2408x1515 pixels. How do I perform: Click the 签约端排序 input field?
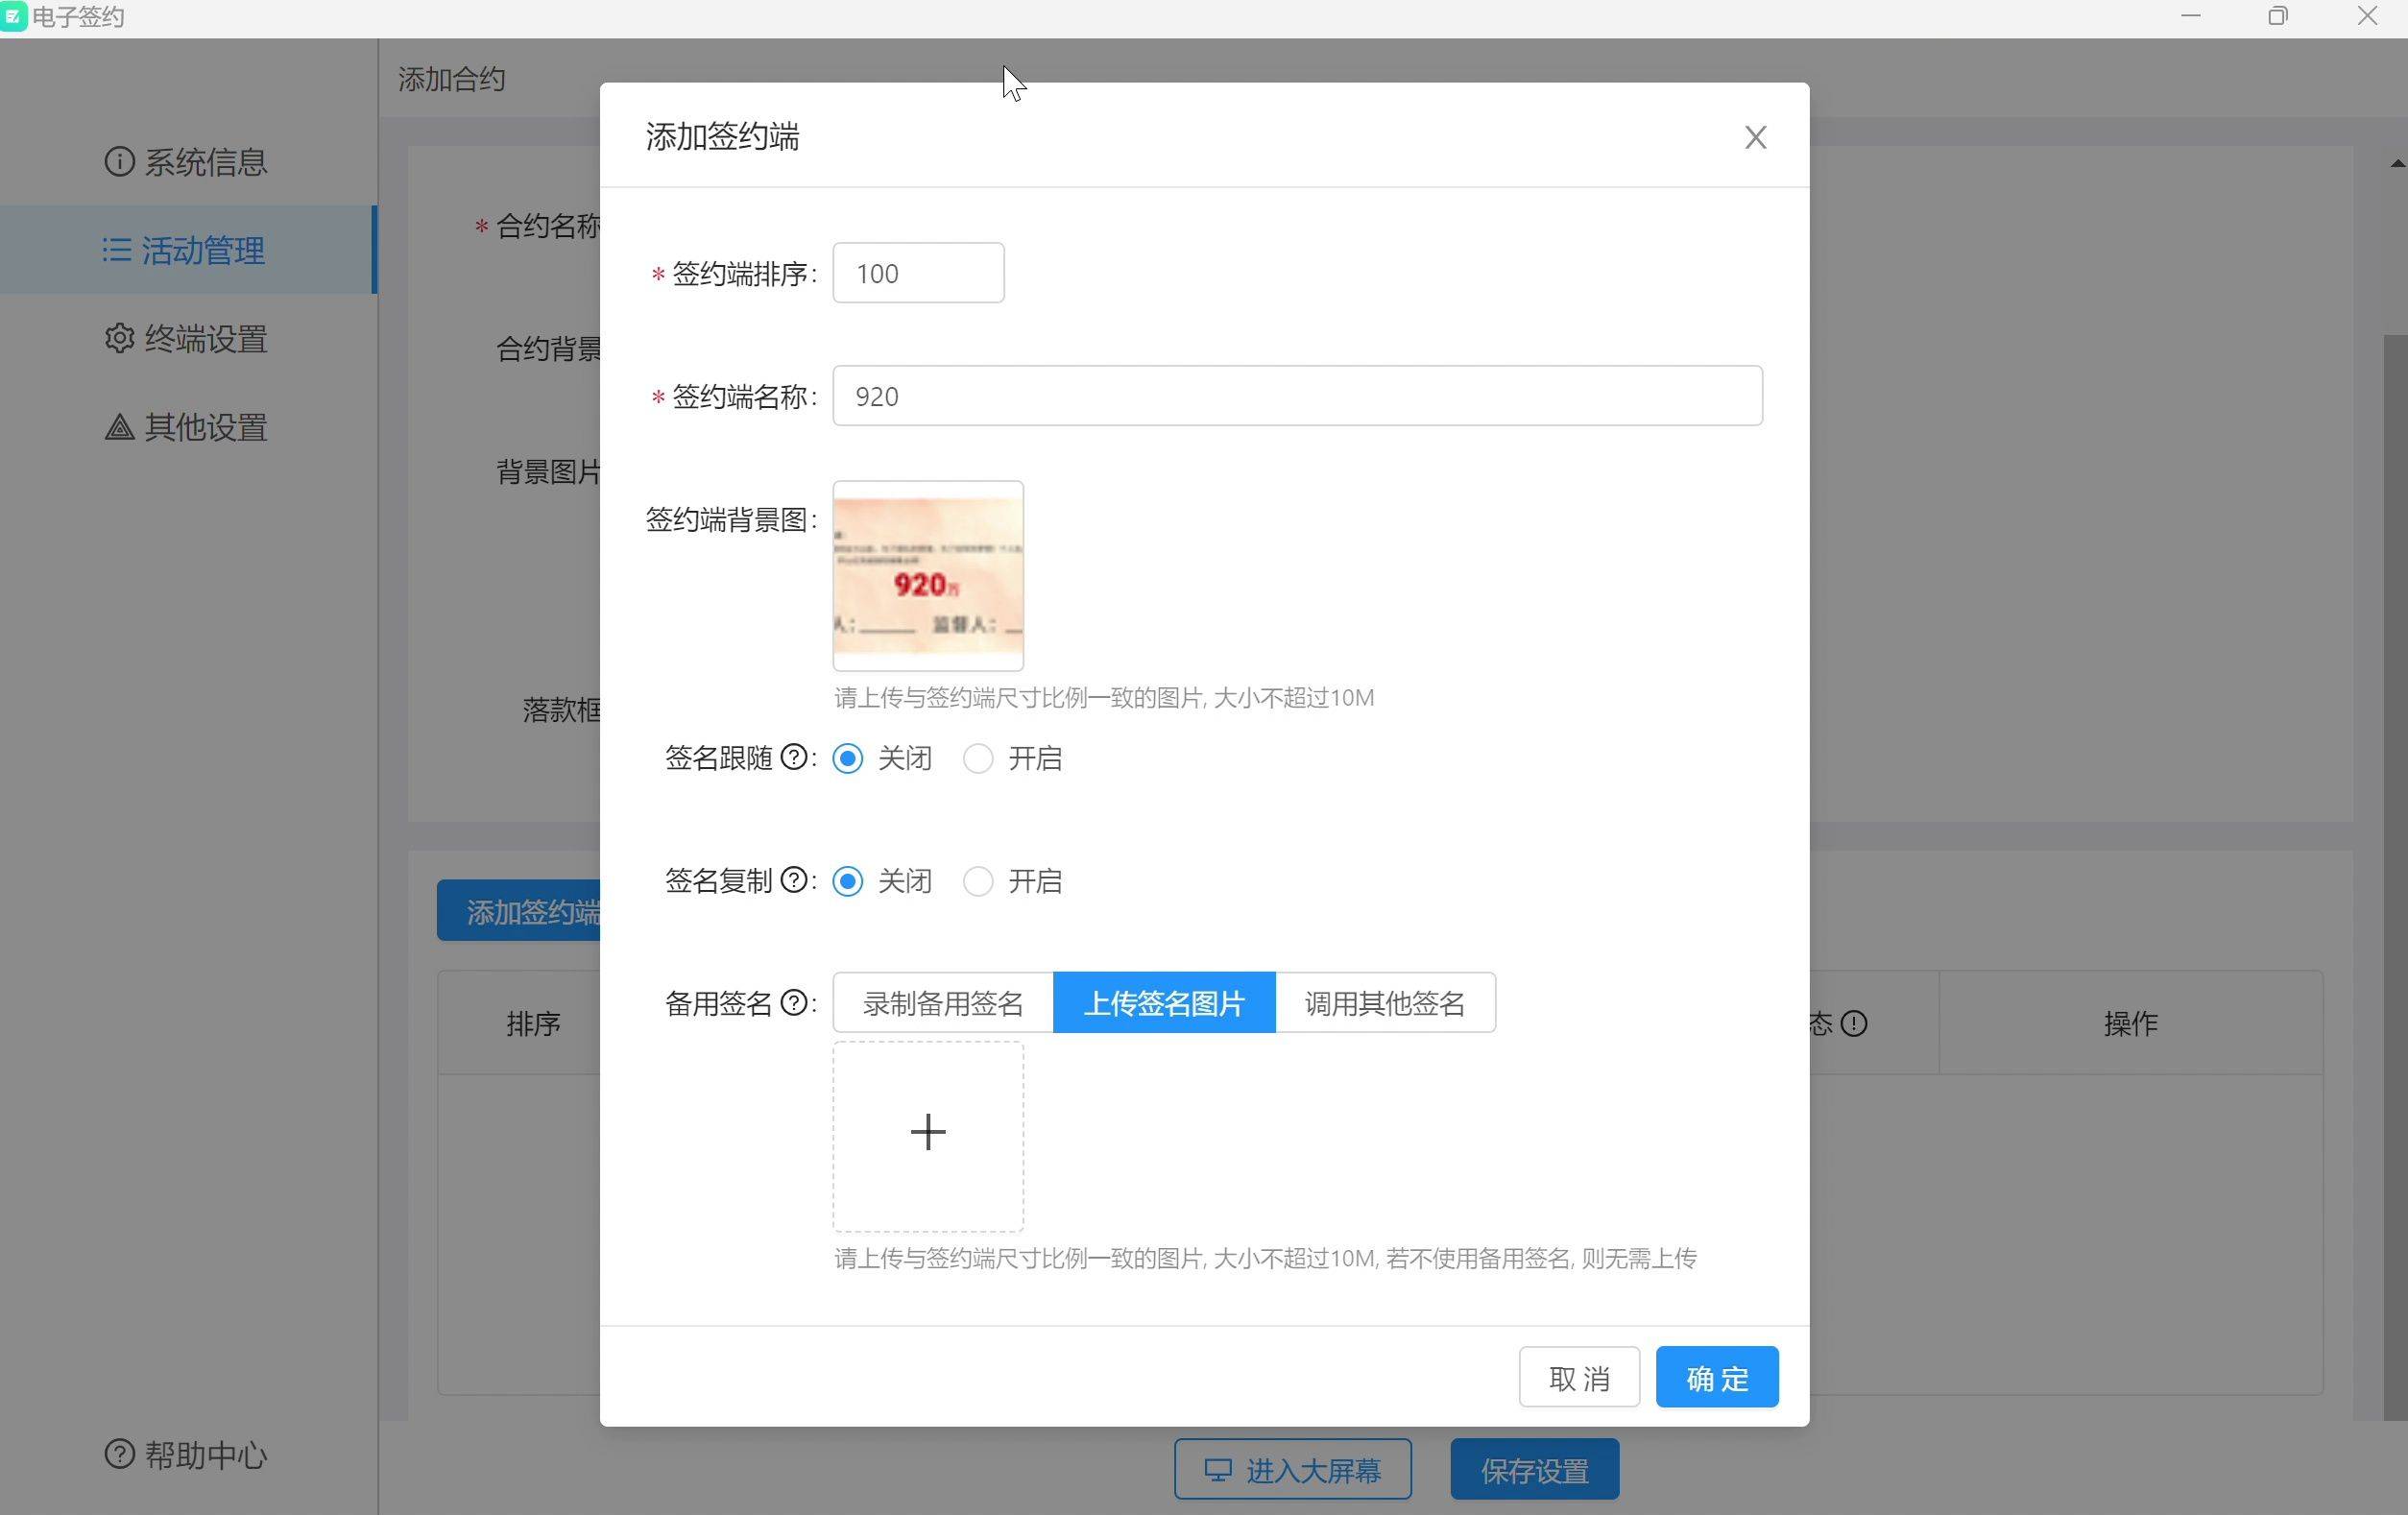(918, 273)
